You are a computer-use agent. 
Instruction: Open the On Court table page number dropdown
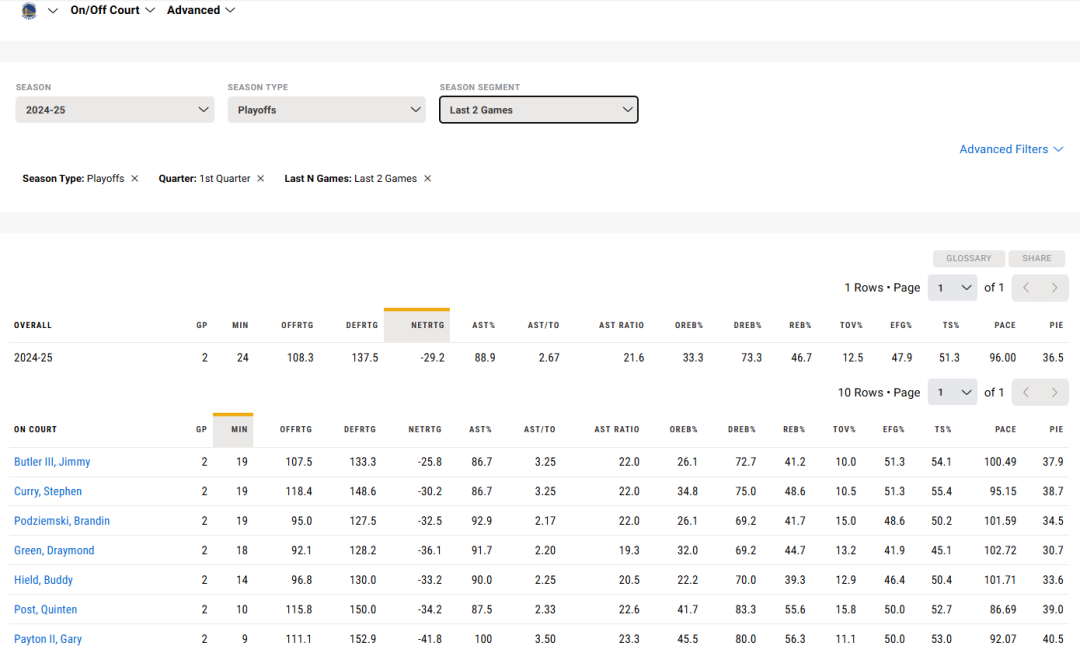click(953, 392)
